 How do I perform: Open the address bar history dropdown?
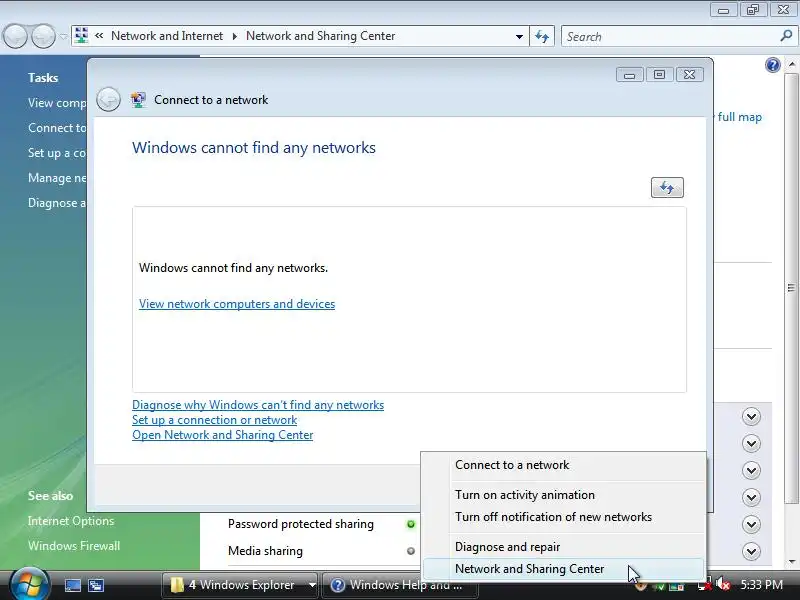tap(519, 36)
